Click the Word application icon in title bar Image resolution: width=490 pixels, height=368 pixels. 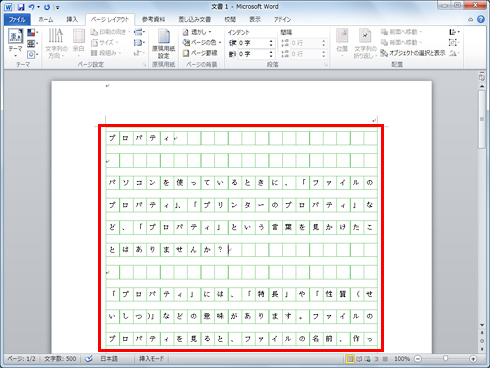[8, 7]
